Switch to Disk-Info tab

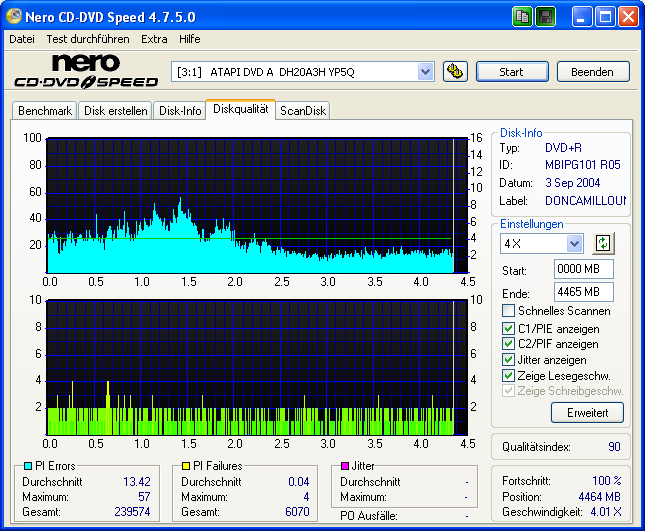(180, 111)
